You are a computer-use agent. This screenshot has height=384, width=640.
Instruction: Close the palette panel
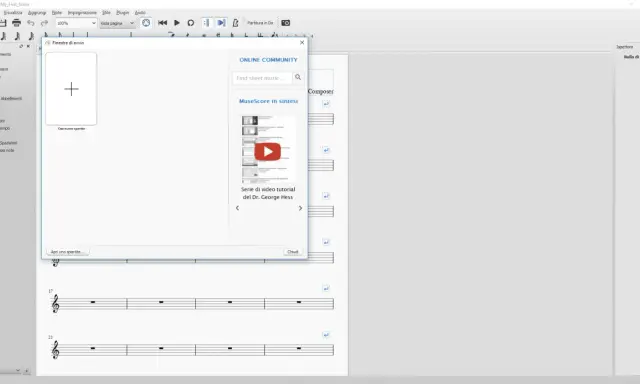coord(28,46)
